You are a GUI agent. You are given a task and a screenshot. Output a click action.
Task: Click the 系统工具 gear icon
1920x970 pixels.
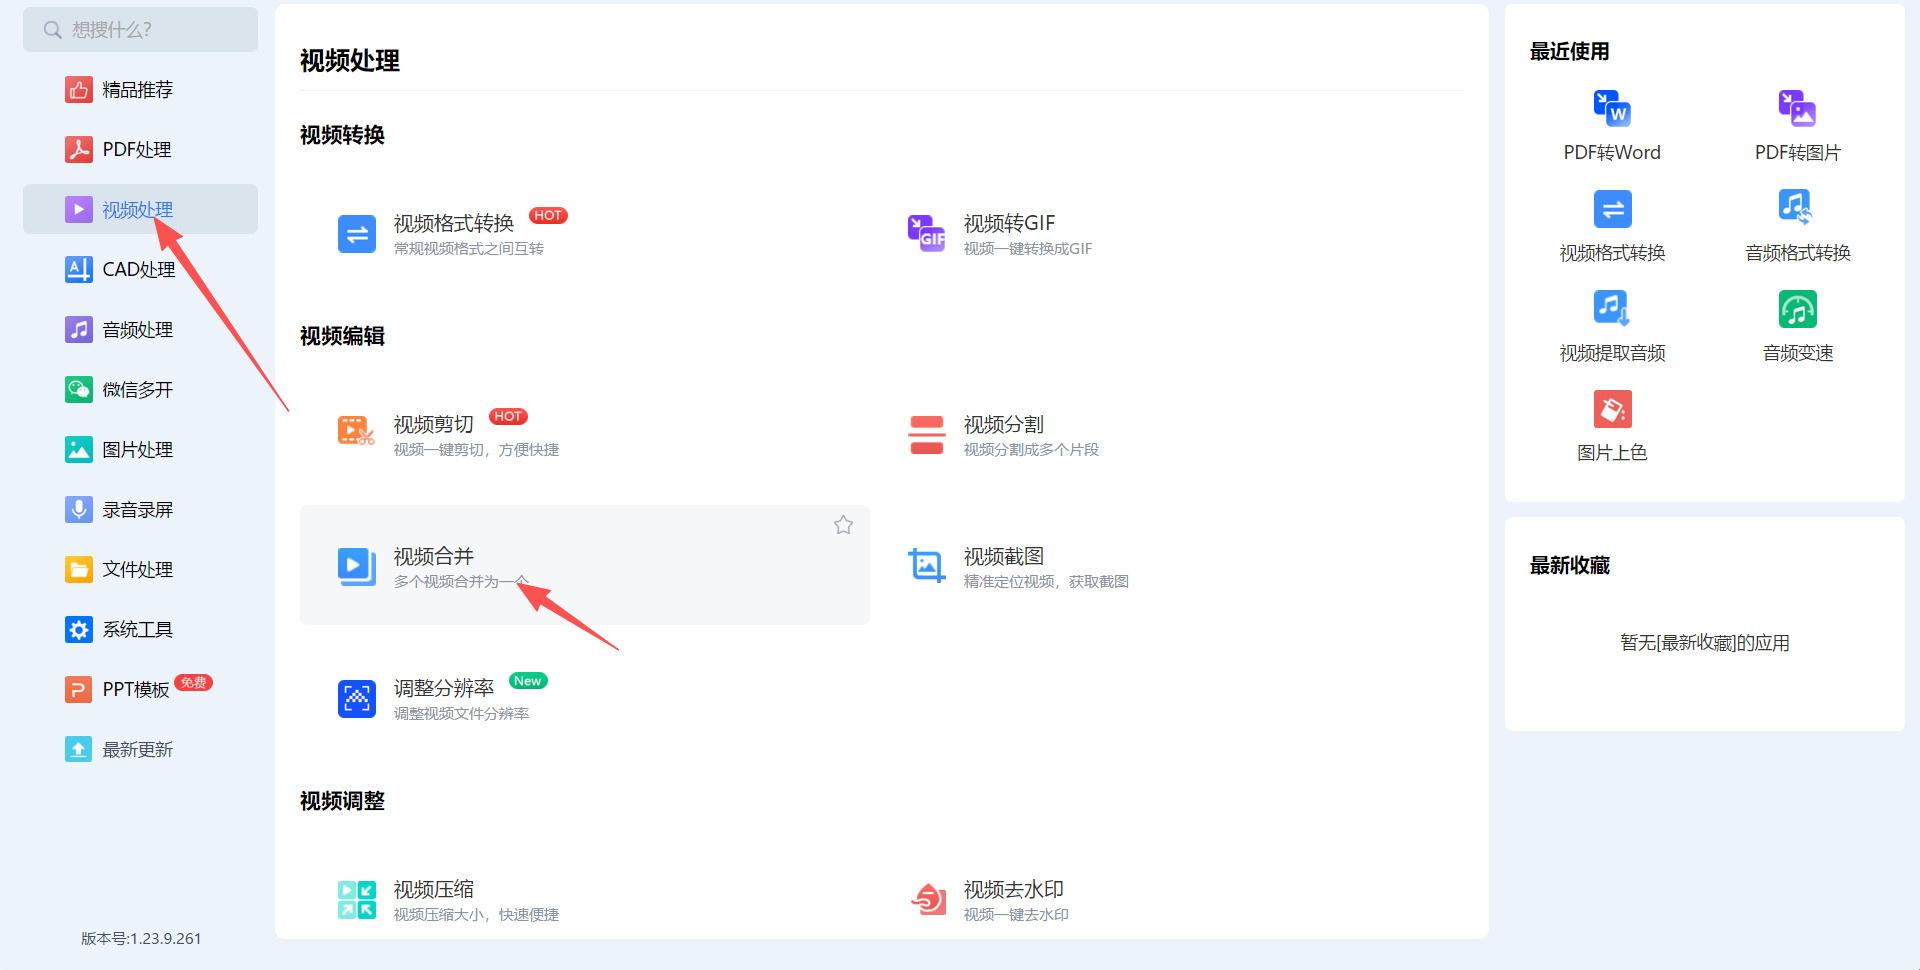(78, 630)
